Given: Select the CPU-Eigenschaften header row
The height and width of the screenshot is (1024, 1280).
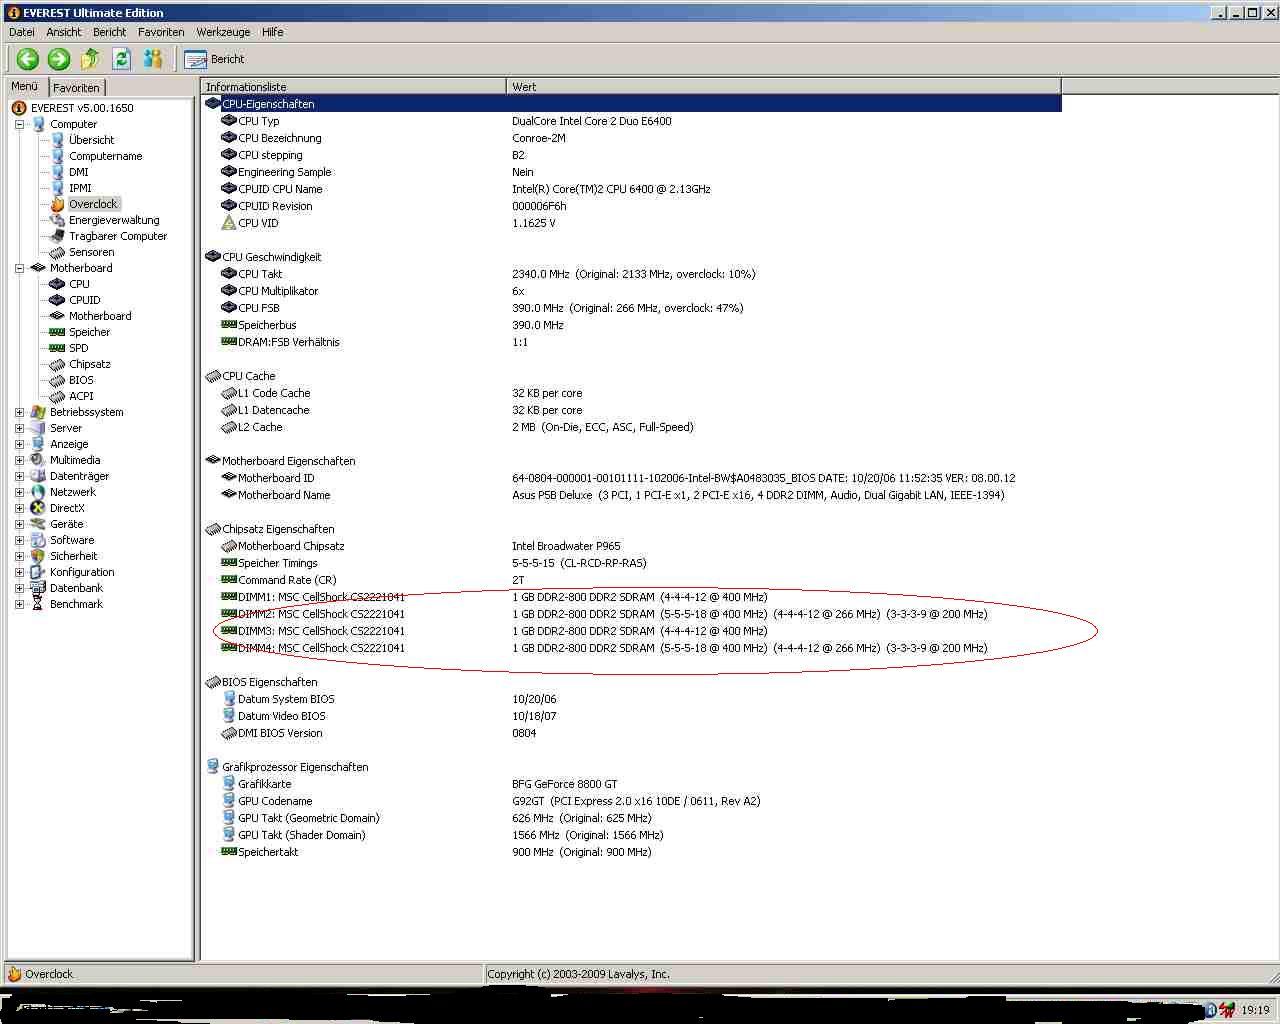Looking at the screenshot, I should 632,104.
